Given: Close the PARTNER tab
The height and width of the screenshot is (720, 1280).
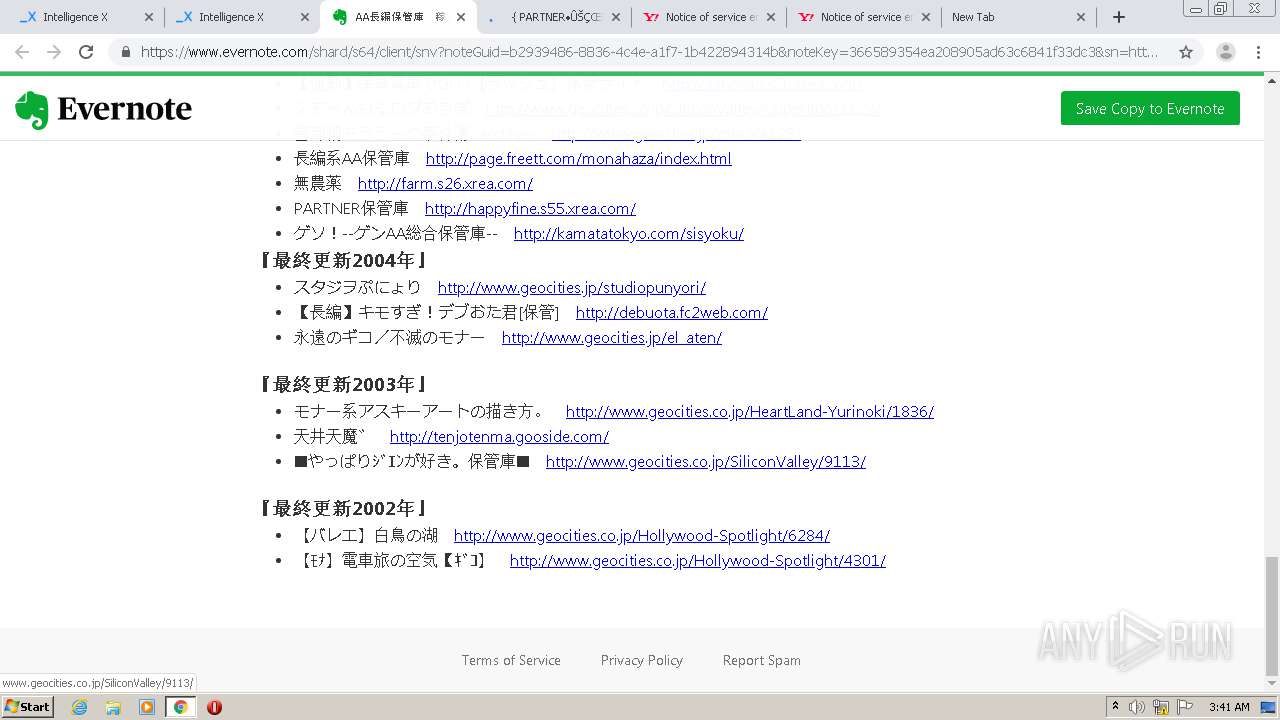Looking at the screenshot, I should [617, 17].
